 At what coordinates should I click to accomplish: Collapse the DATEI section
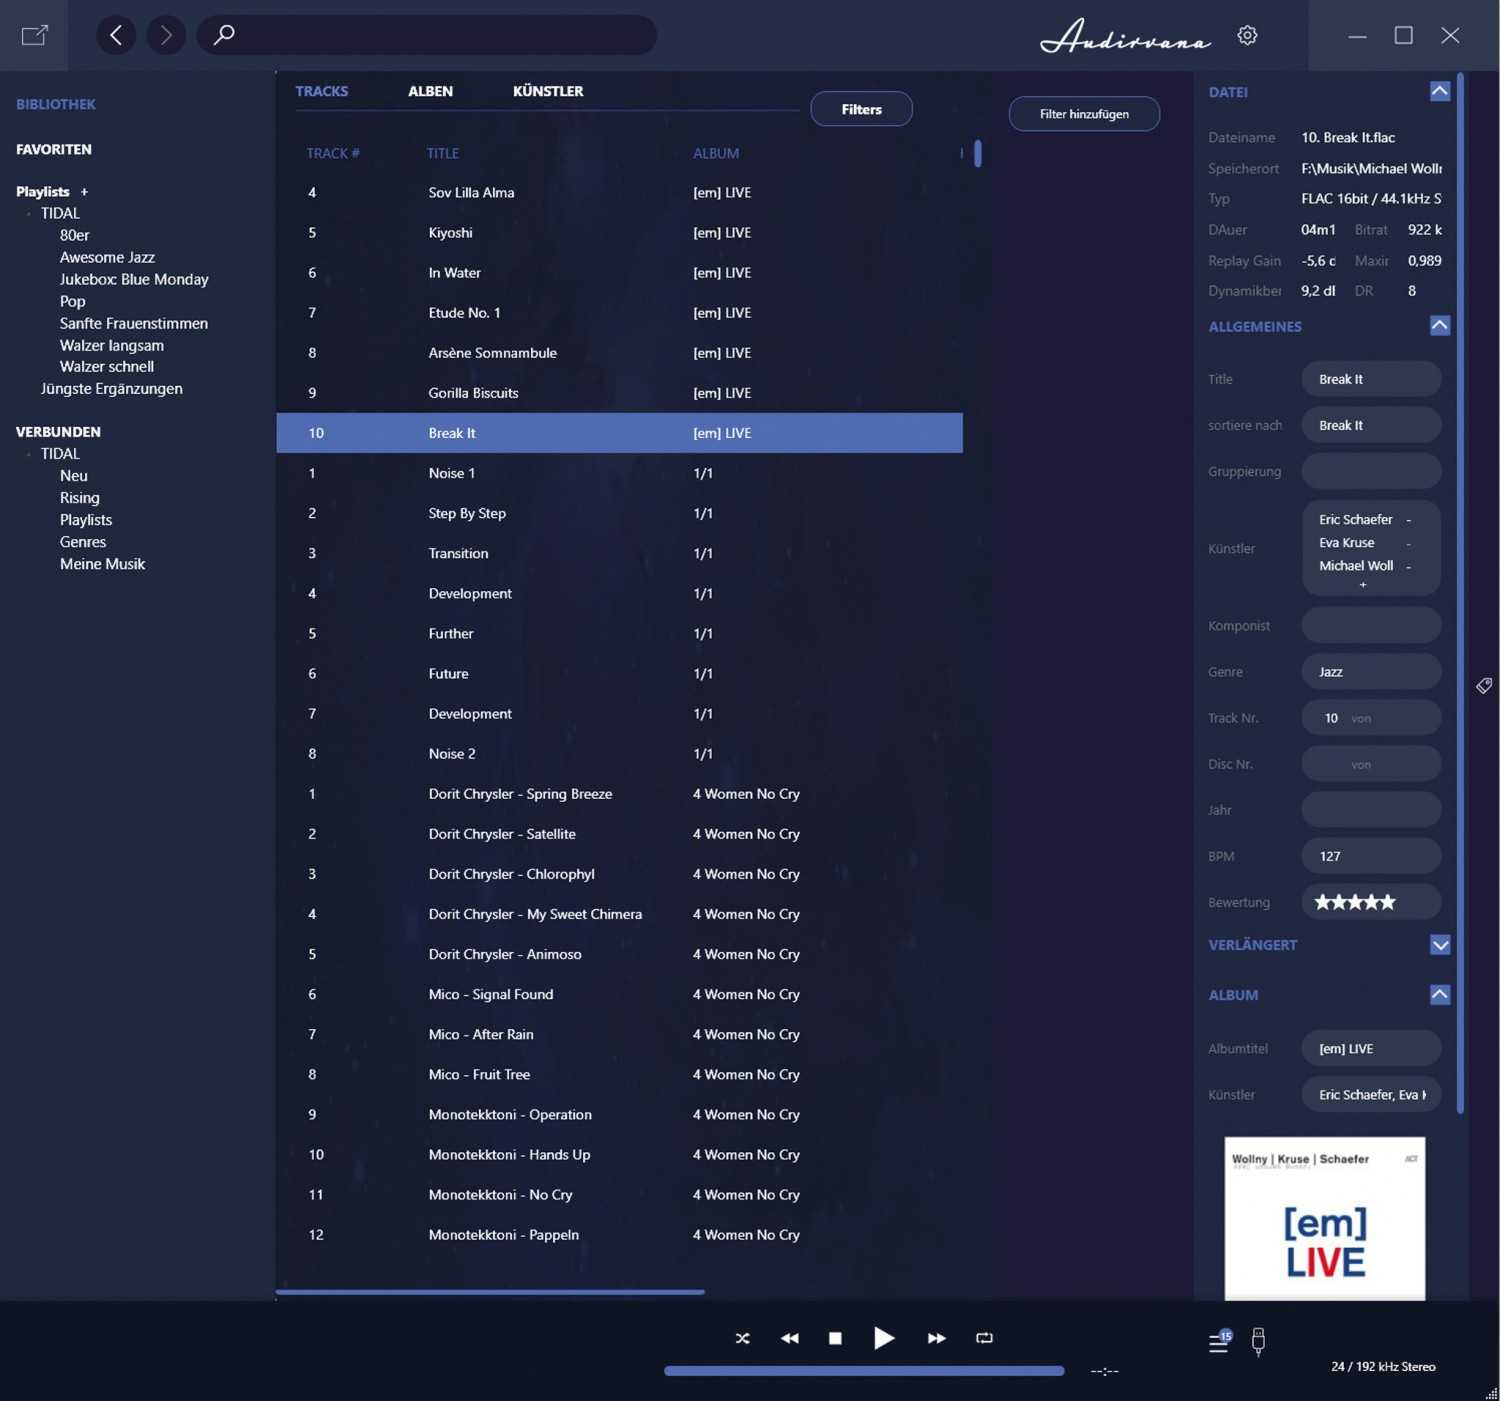click(x=1440, y=91)
